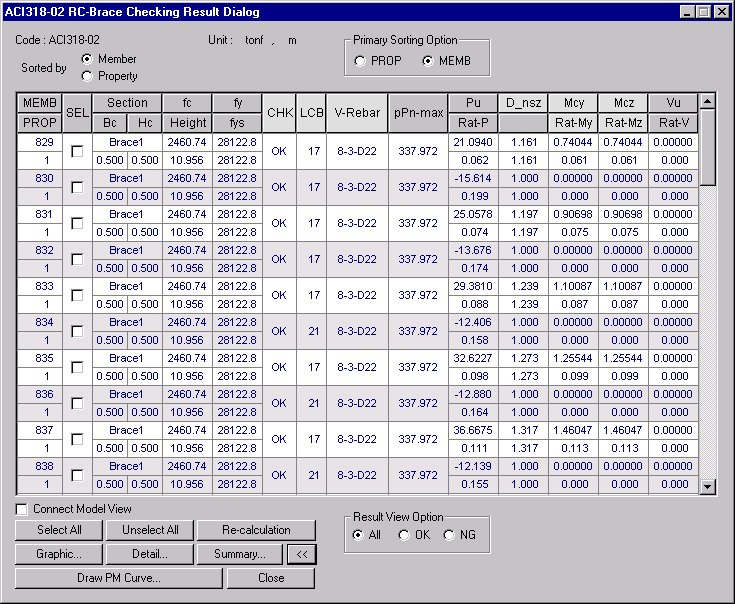The image size is (735, 604).
Task: Enable Connect Model View checkbox
Action: pos(22,509)
